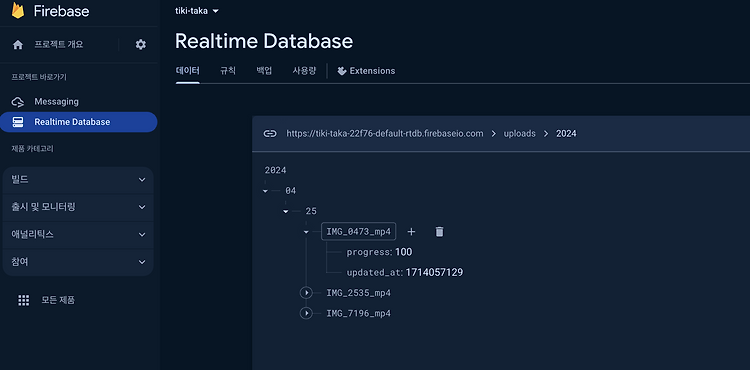Click the Firebase flame logo
Screen dimensions: 750x370
pos(18,11)
